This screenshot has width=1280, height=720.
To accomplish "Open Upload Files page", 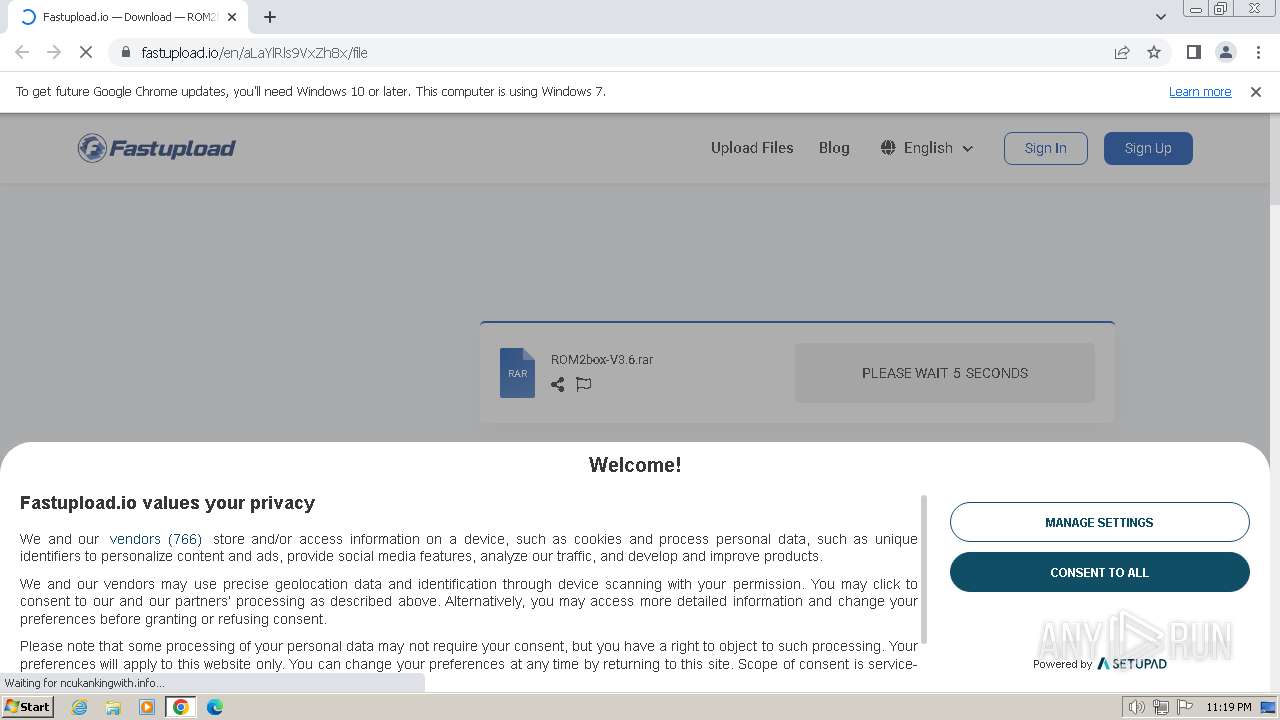I will point(752,148).
